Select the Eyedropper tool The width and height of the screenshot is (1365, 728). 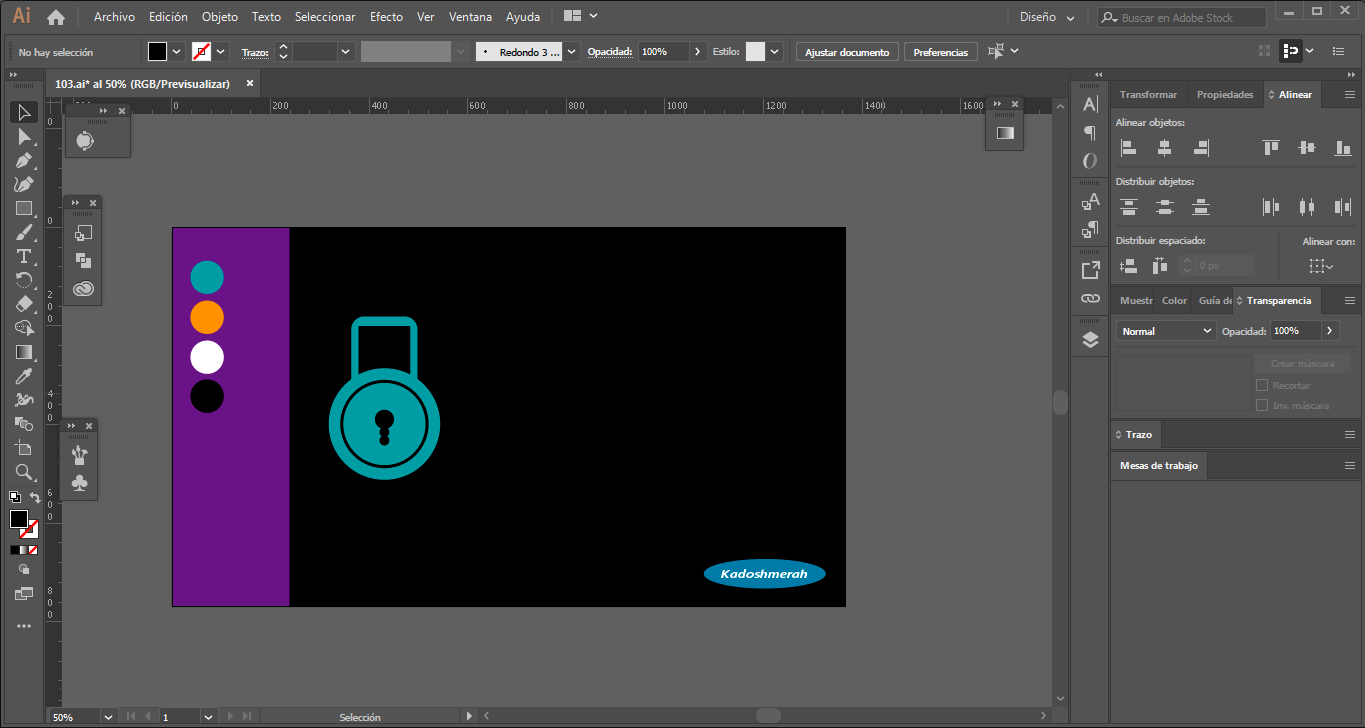tap(24, 376)
